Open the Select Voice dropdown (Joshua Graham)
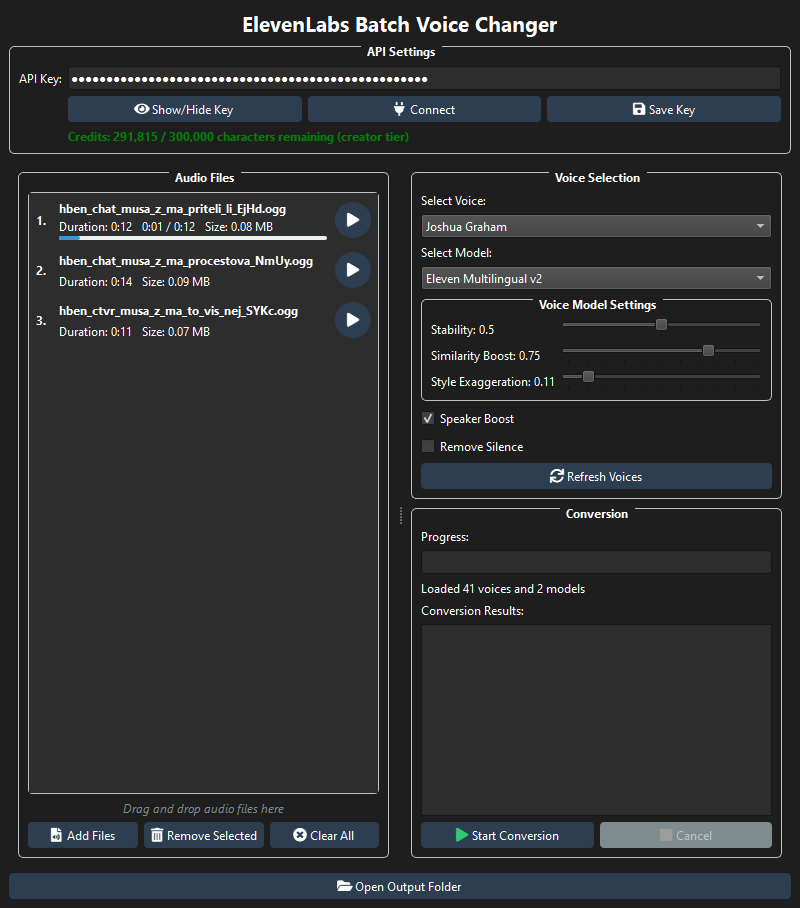 click(x=596, y=226)
